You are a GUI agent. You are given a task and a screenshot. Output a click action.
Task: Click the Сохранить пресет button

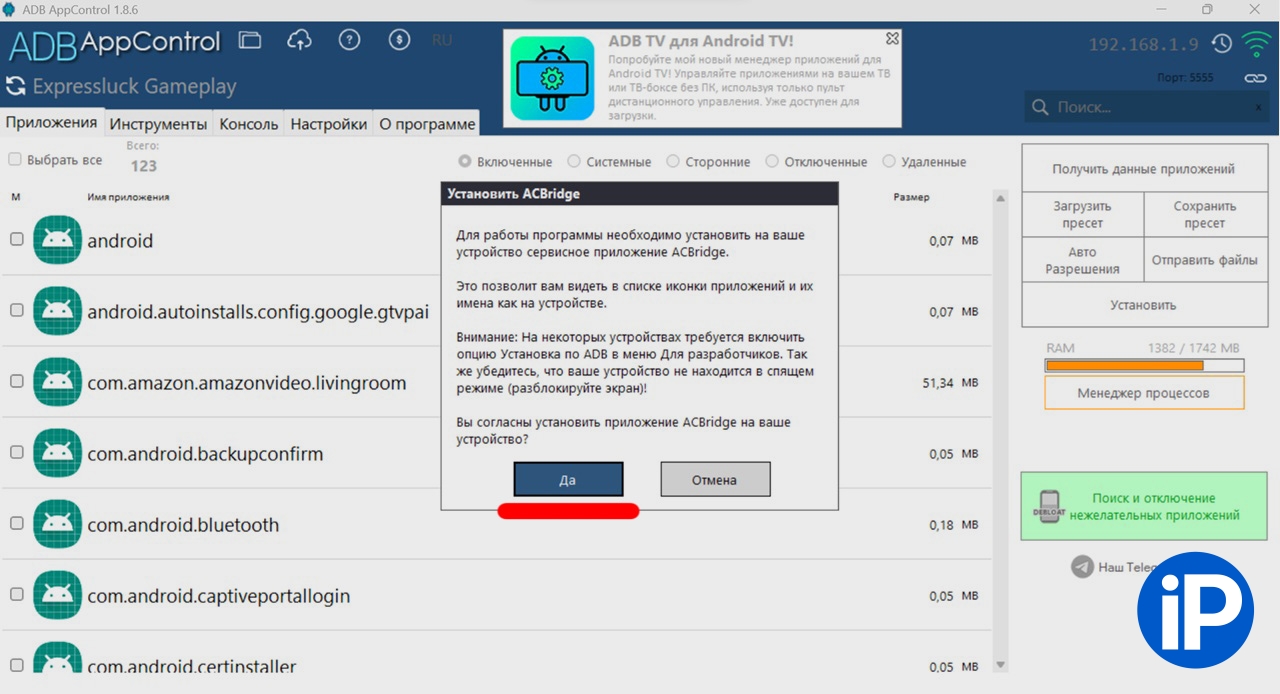pos(1205,214)
